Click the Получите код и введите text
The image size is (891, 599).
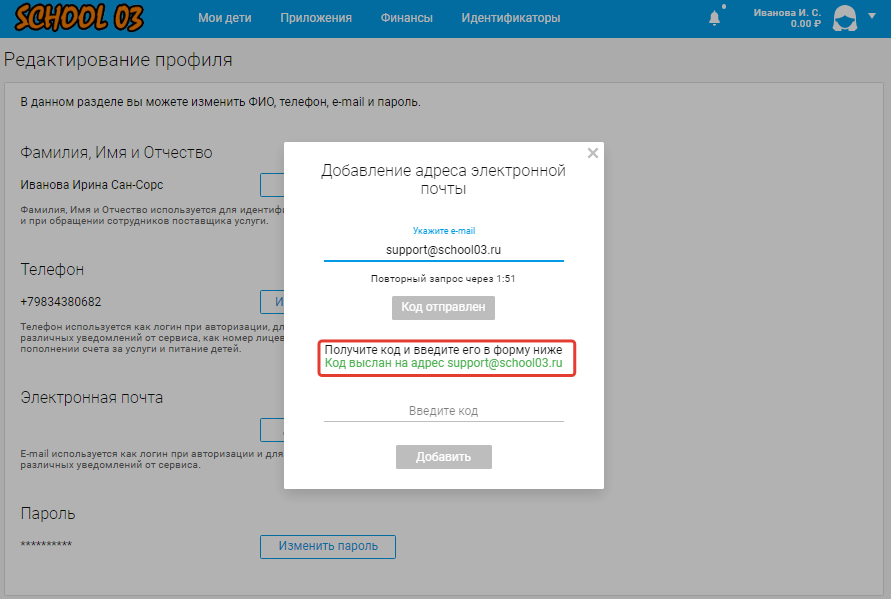tap(443, 350)
